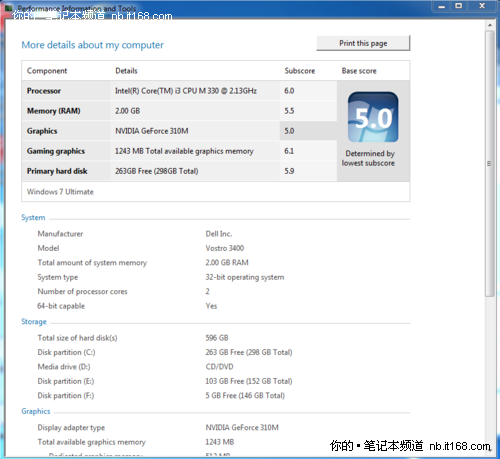Screen dimensions: 500x459
Task: Click the scrollbar up arrow
Action: 490,25
